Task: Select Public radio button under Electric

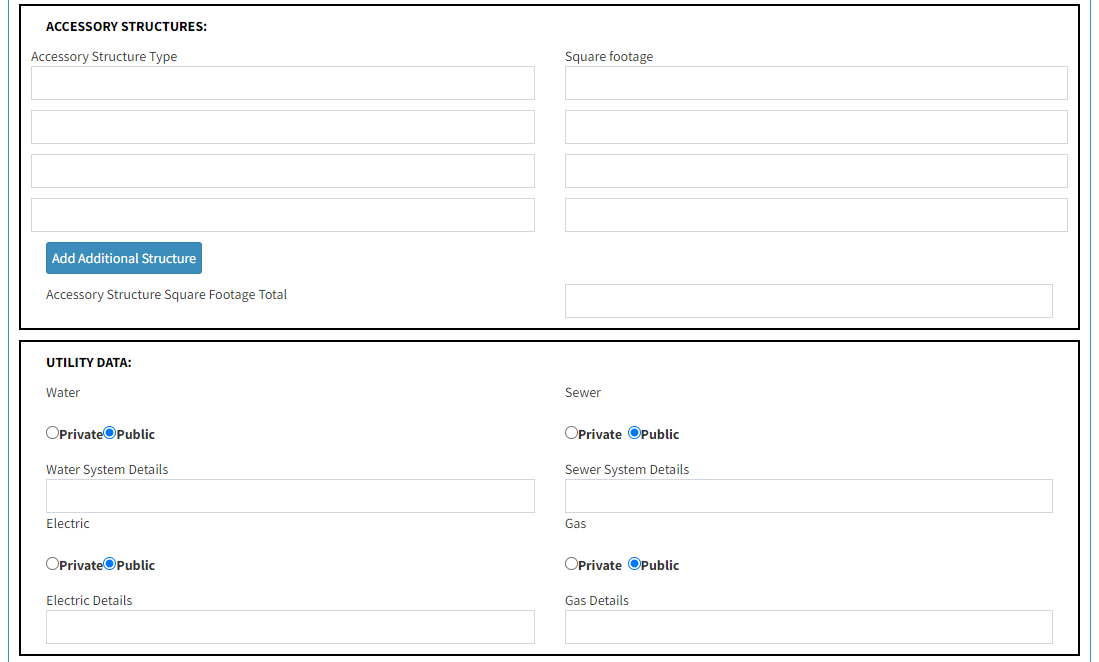Action: tap(109, 564)
